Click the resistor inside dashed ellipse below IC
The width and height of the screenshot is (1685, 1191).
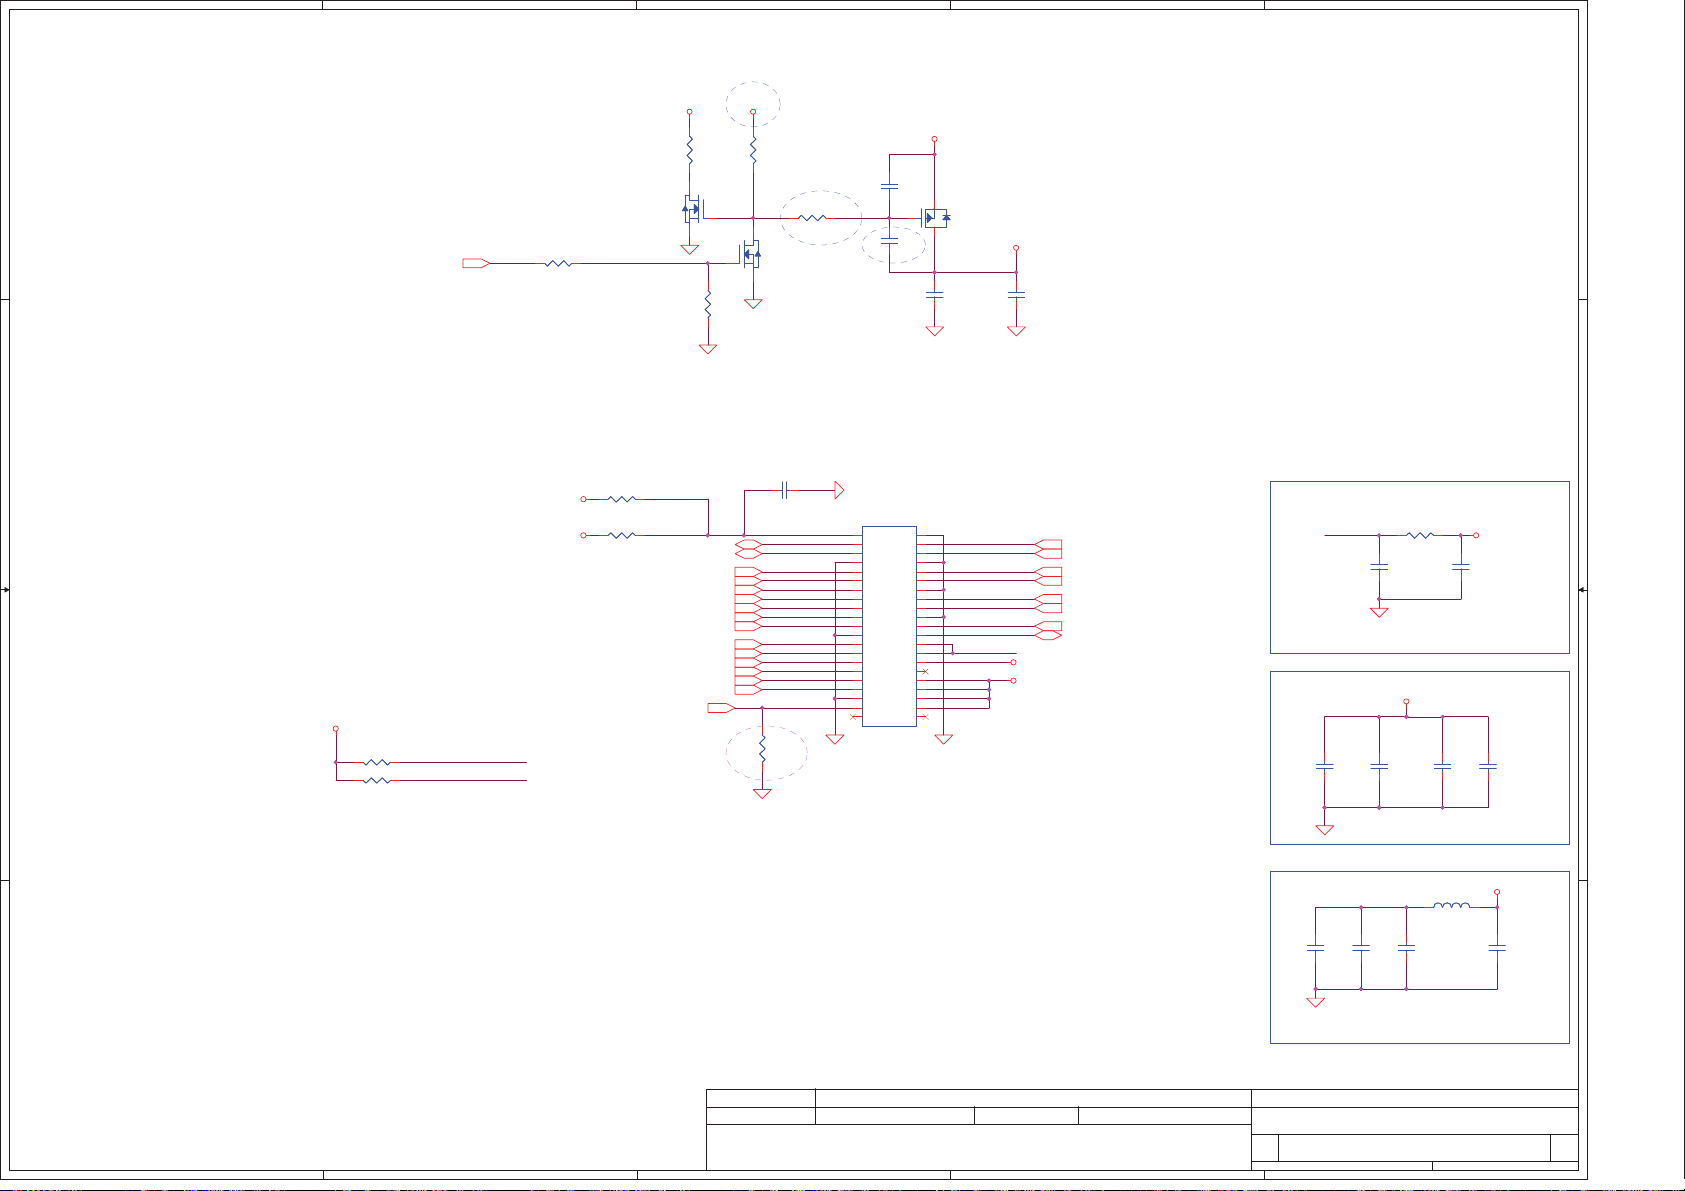(x=762, y=748)
